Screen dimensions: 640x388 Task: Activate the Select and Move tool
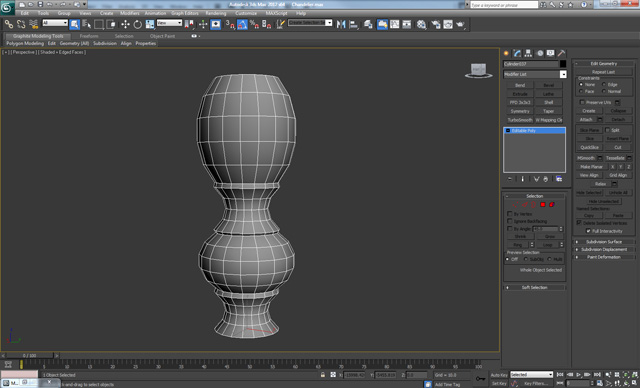tap(125, 24)
